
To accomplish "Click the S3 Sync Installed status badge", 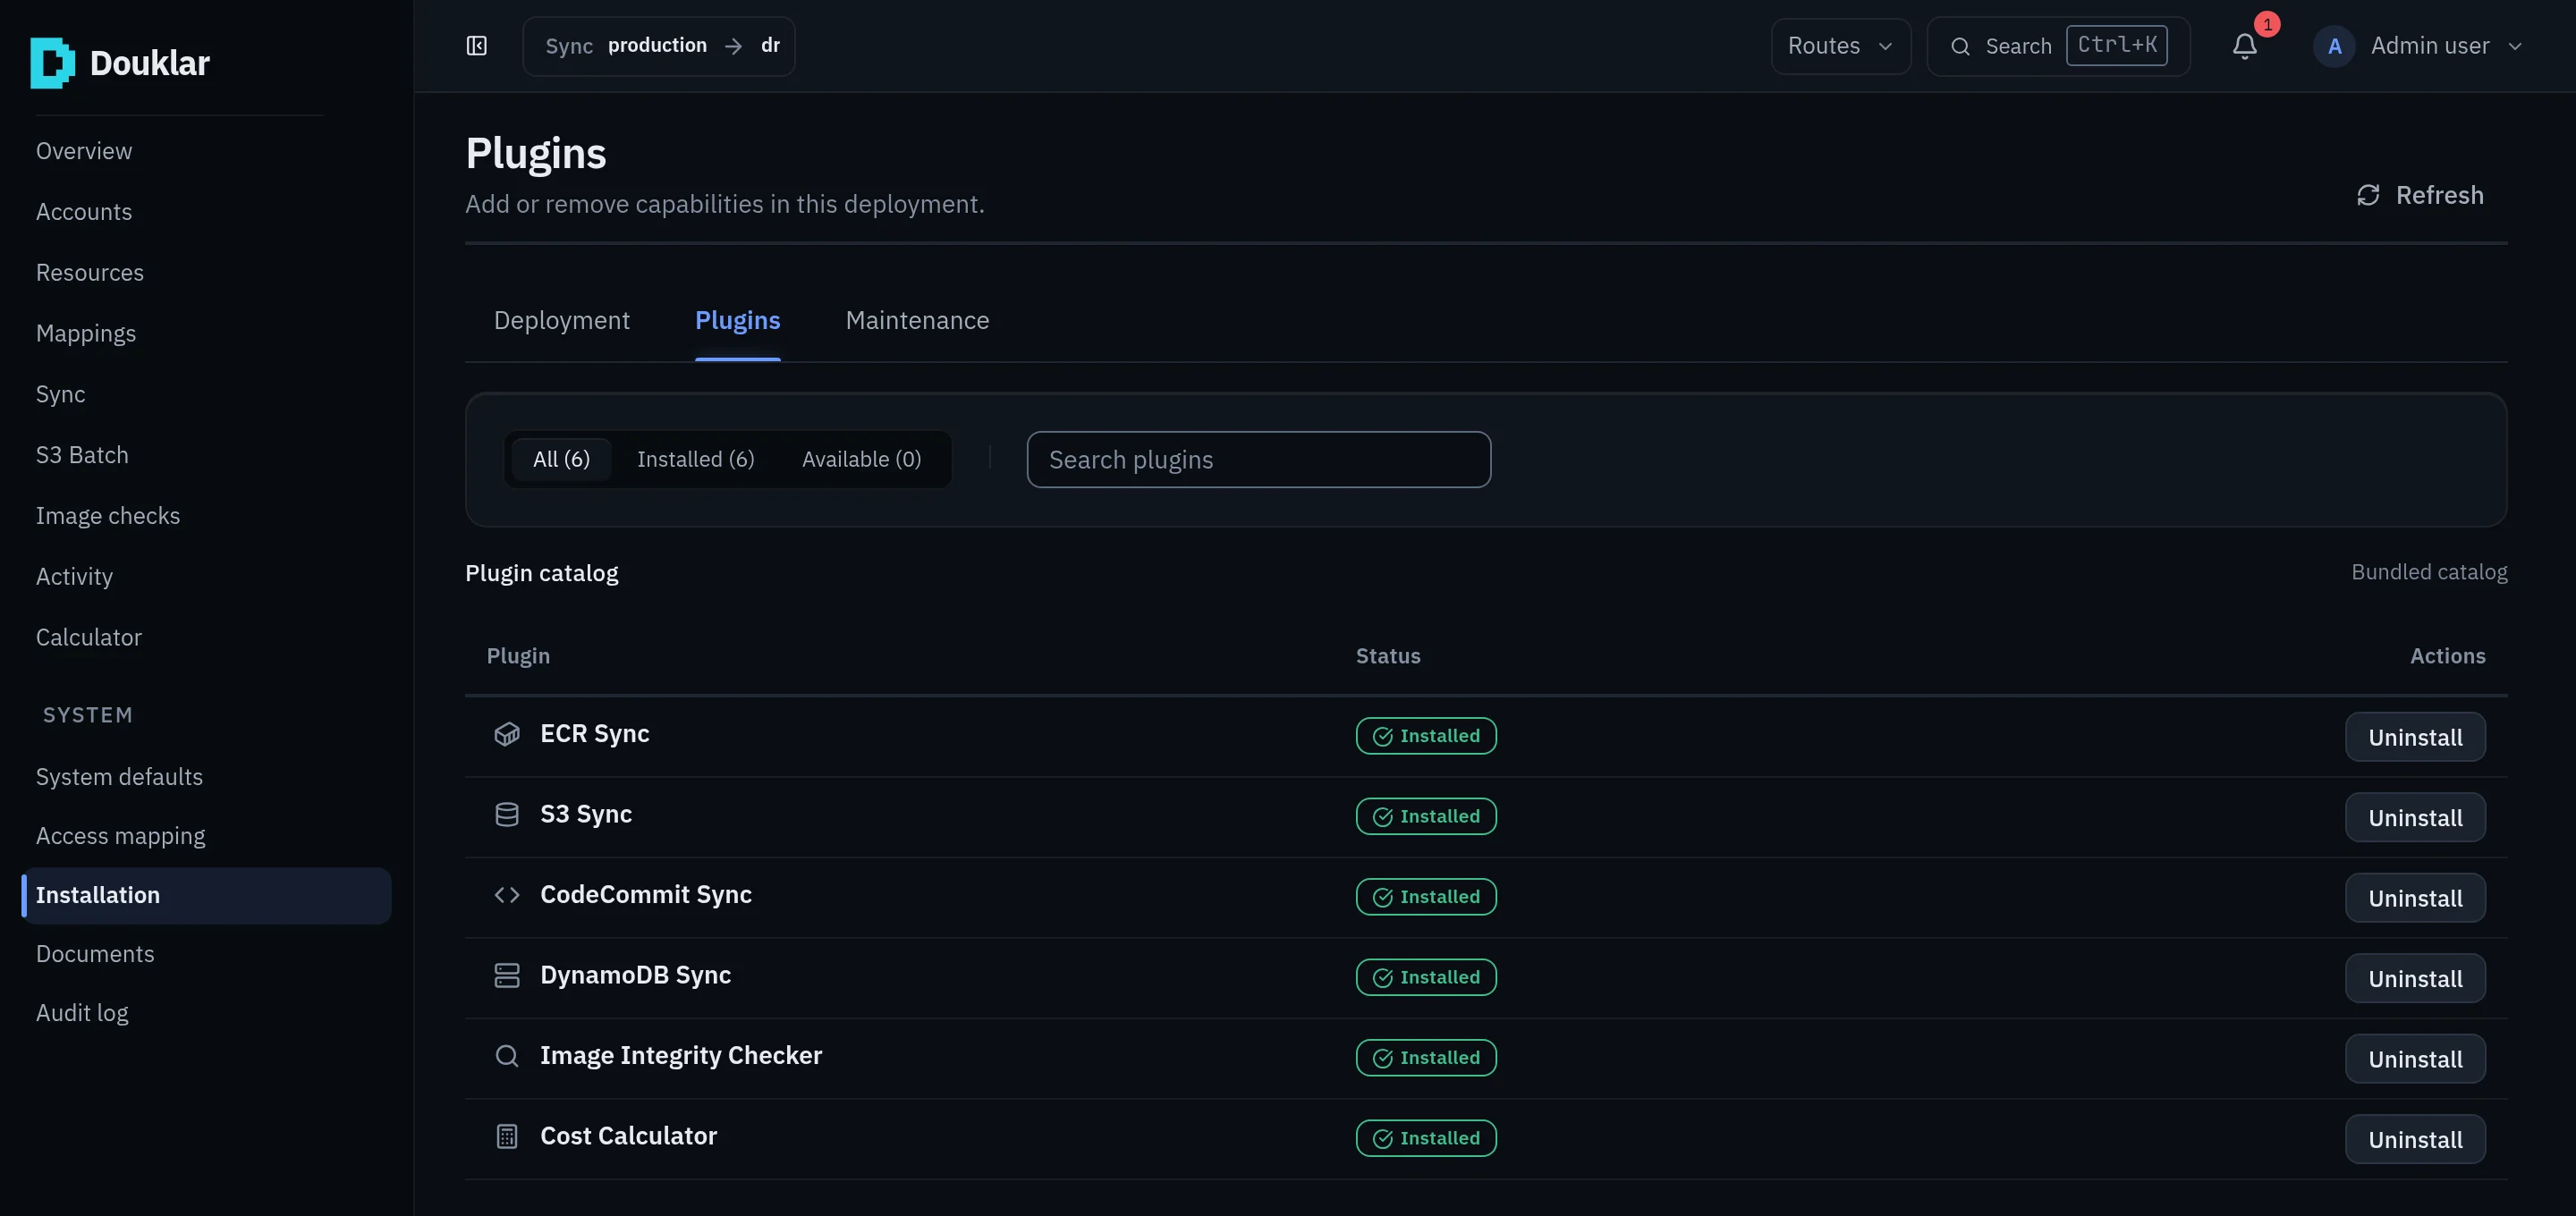I will click(x=1426, y=816).
